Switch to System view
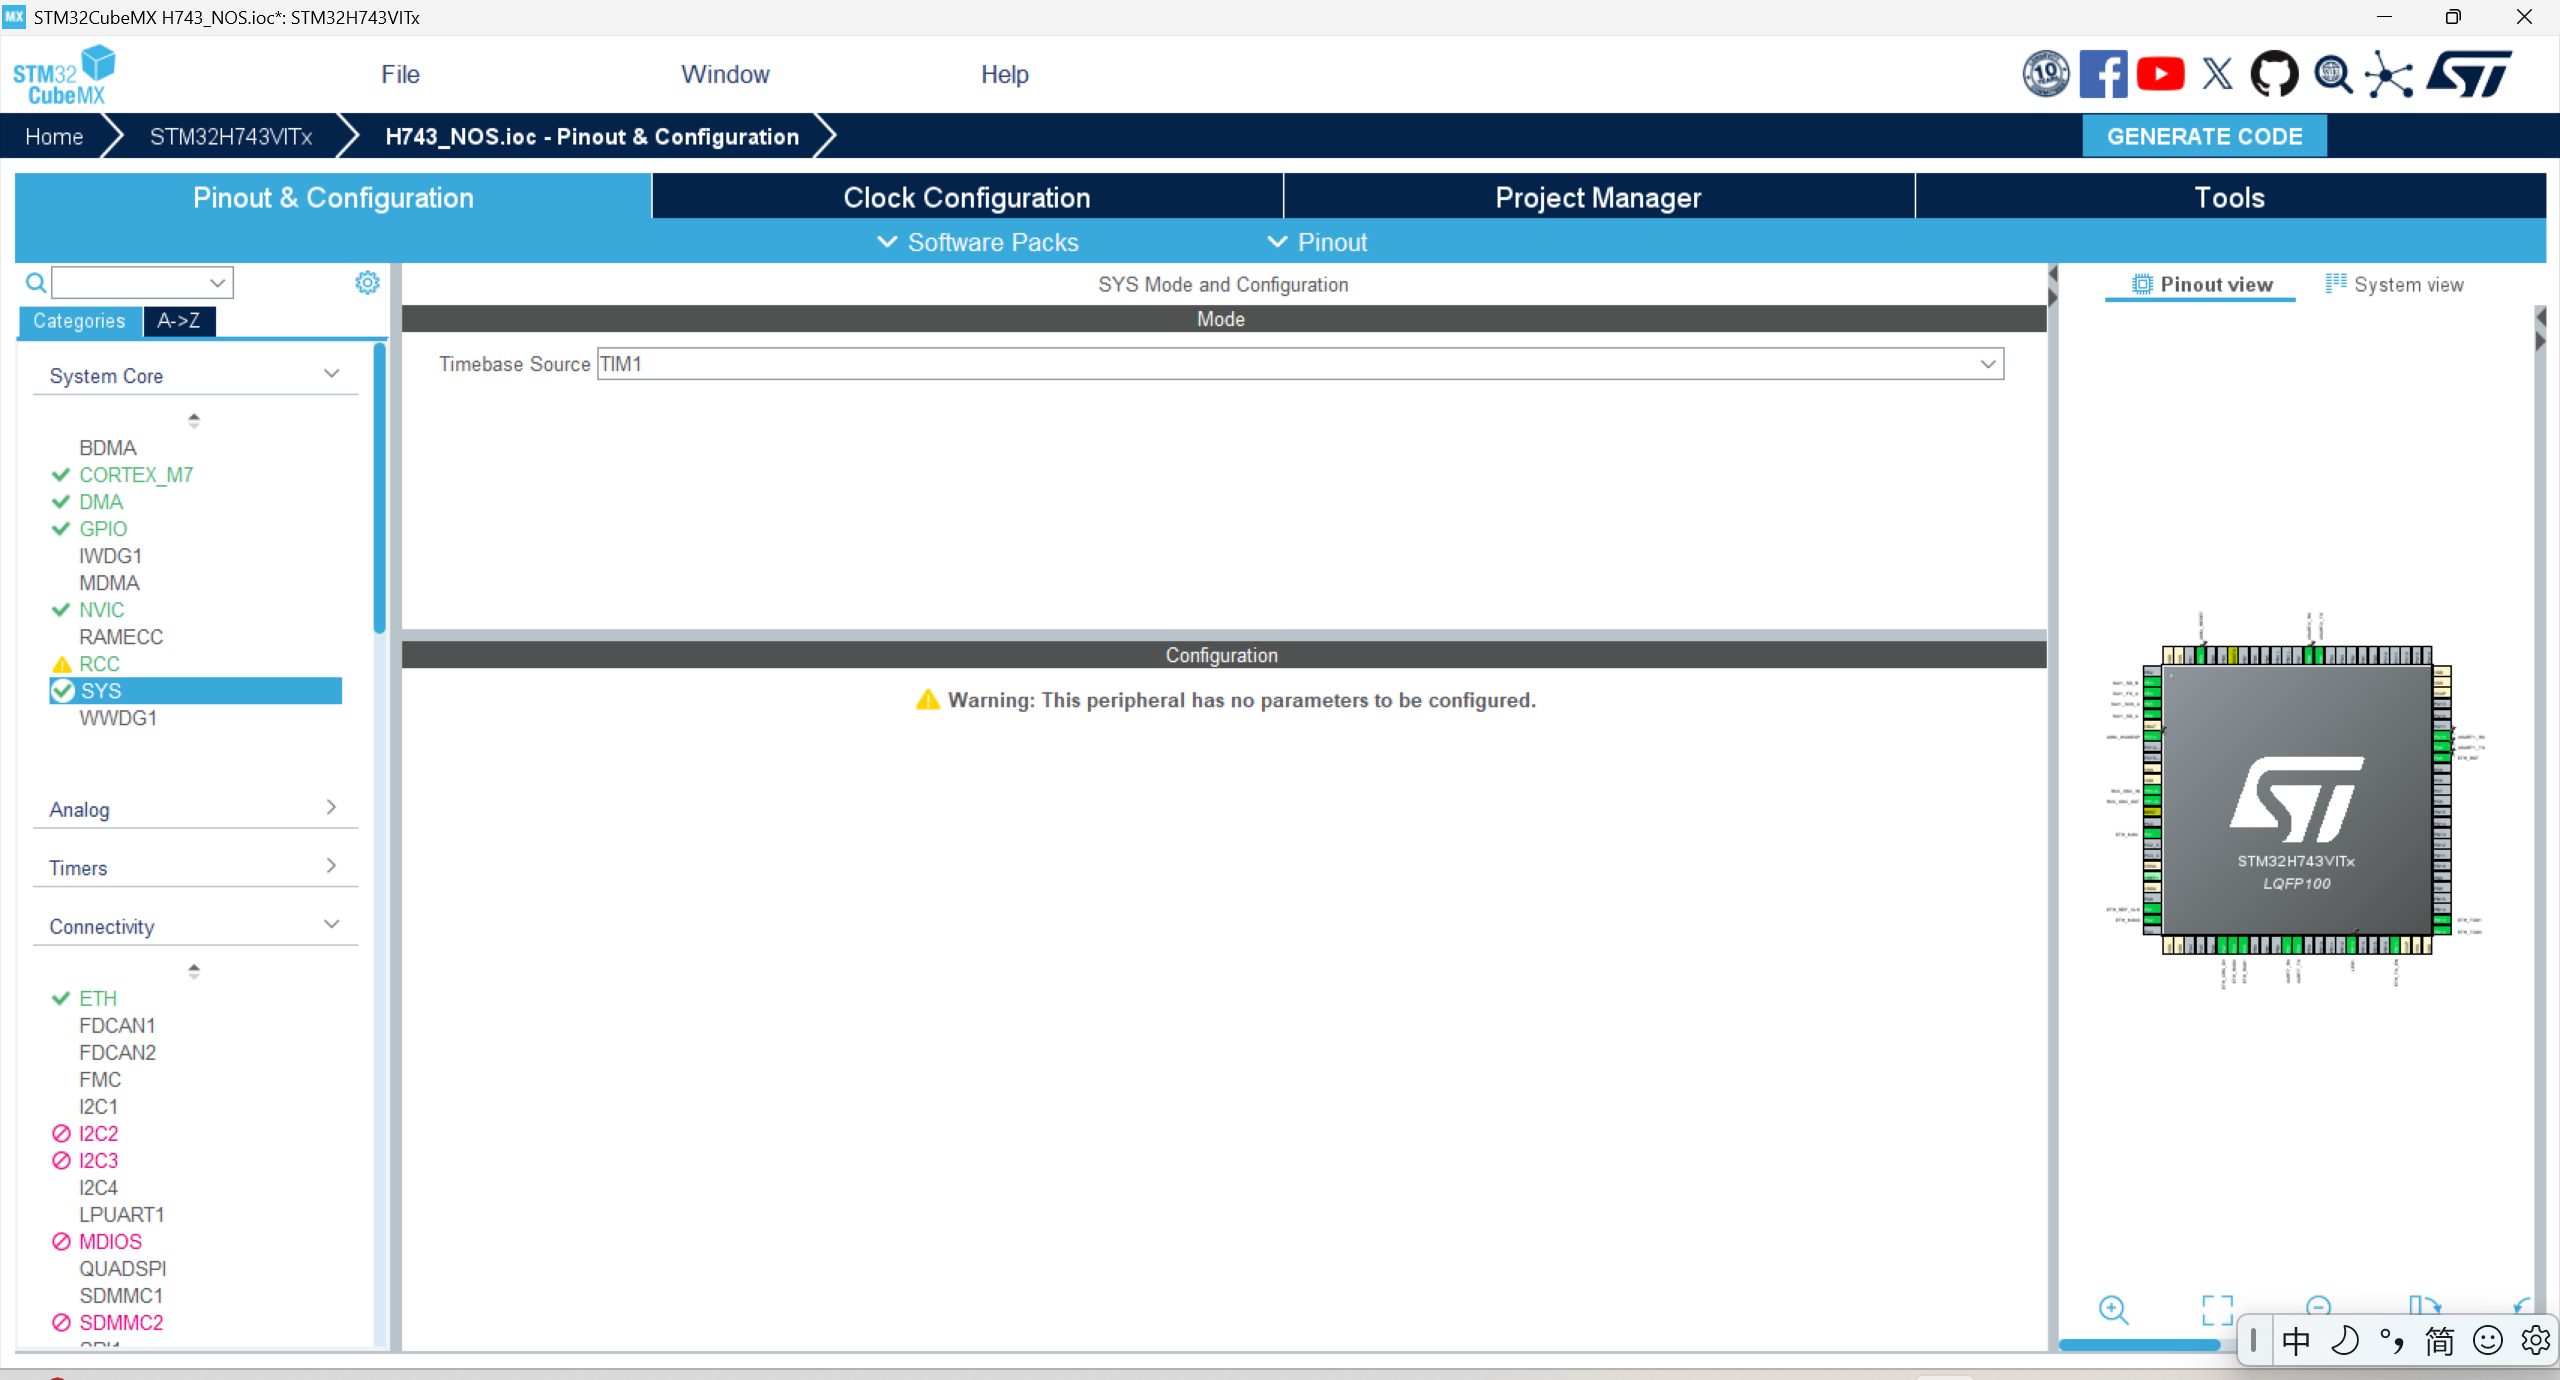The height and width of the screenshot is (1380, 2560). (x=2394, y=284)
